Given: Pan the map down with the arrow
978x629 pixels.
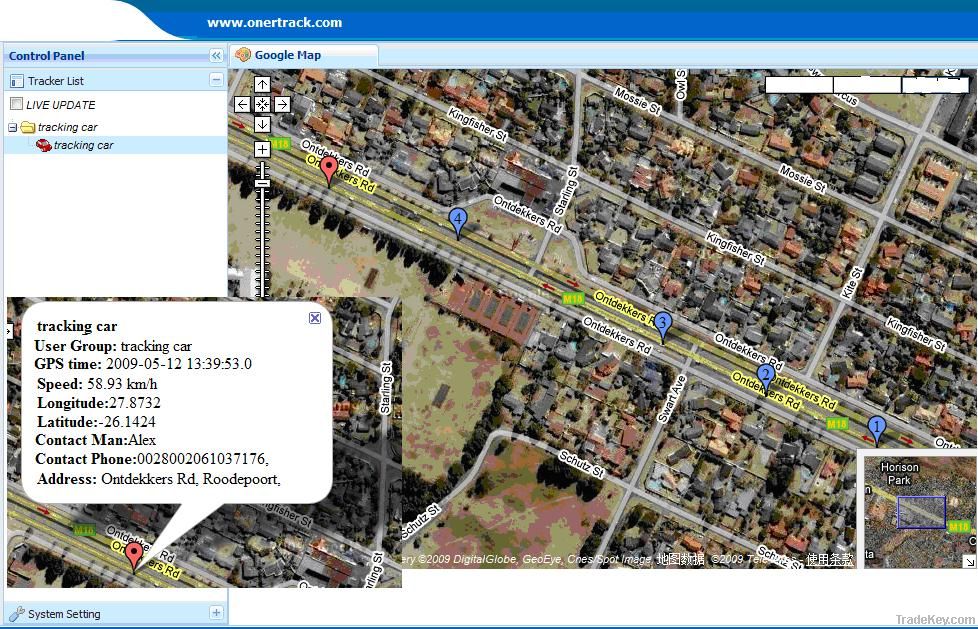Looking at the screenshot, I should 262,124.
